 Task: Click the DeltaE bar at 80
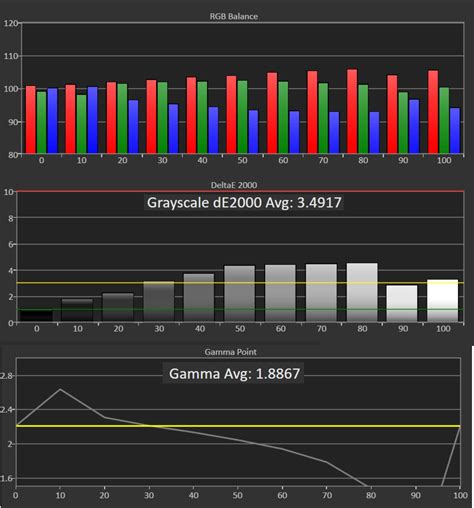pos(362,292)
